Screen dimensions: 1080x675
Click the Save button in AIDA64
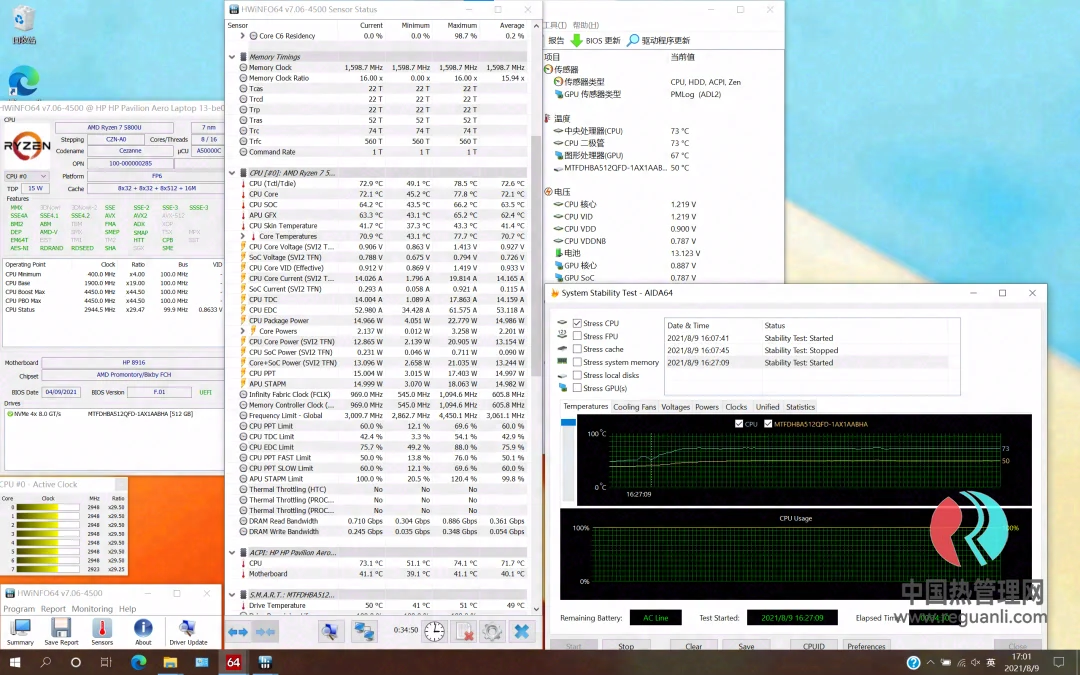pos(746,646)
